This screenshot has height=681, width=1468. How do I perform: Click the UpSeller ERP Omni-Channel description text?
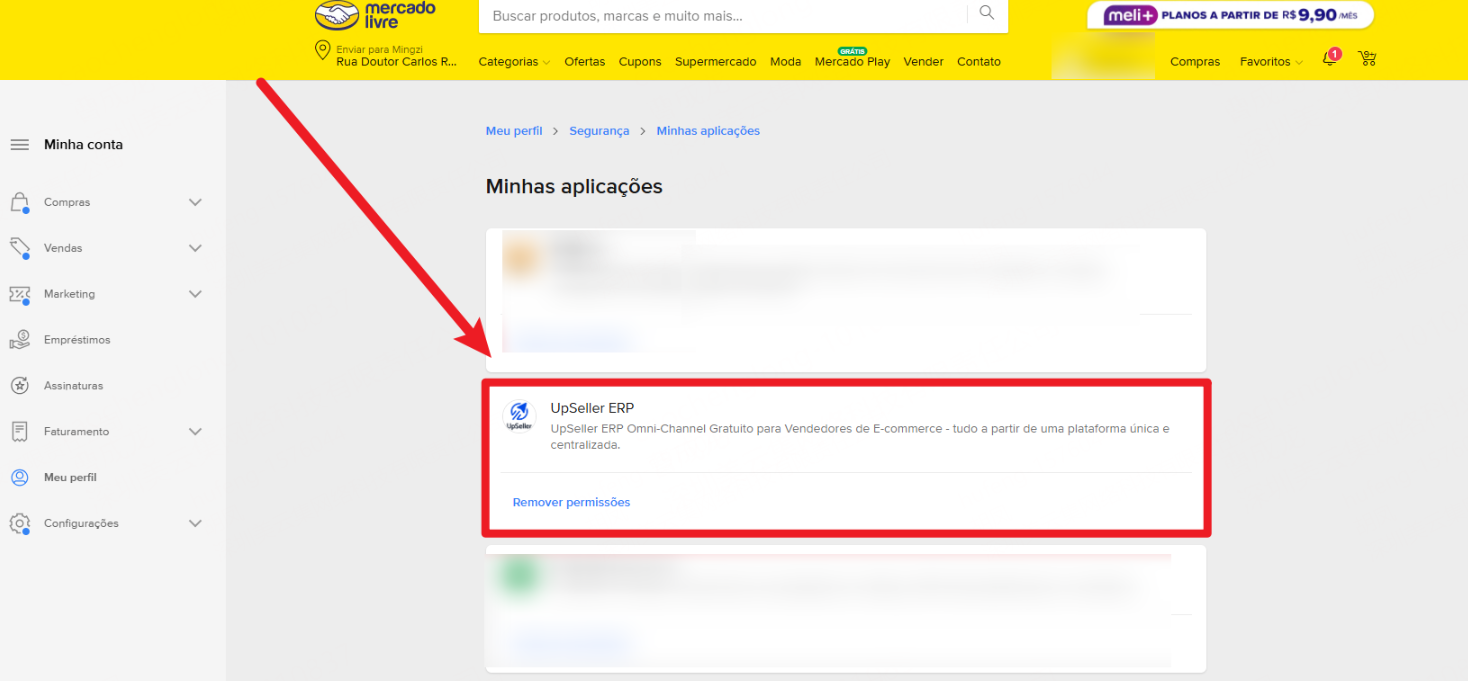pos(860,437)
